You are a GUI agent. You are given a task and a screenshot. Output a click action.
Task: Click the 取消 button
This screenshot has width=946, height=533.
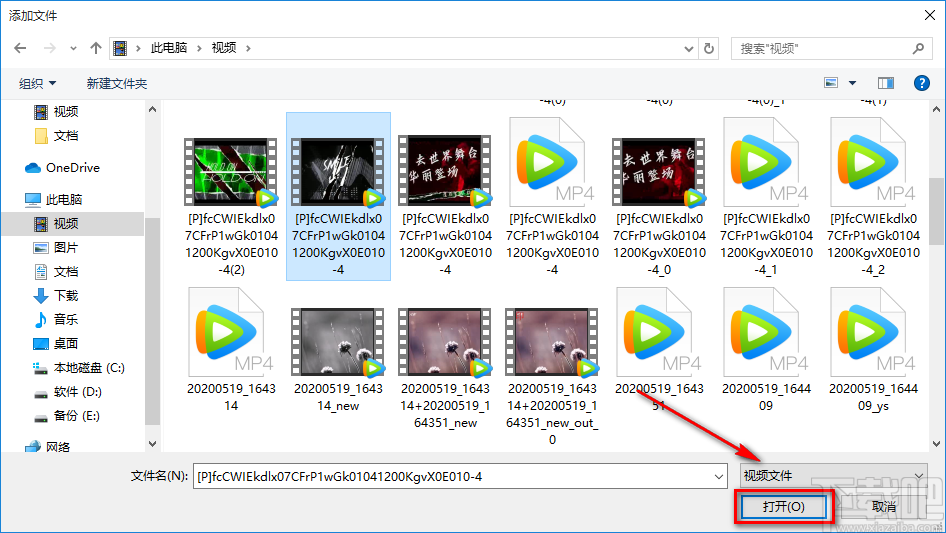[x=884, y=506]
